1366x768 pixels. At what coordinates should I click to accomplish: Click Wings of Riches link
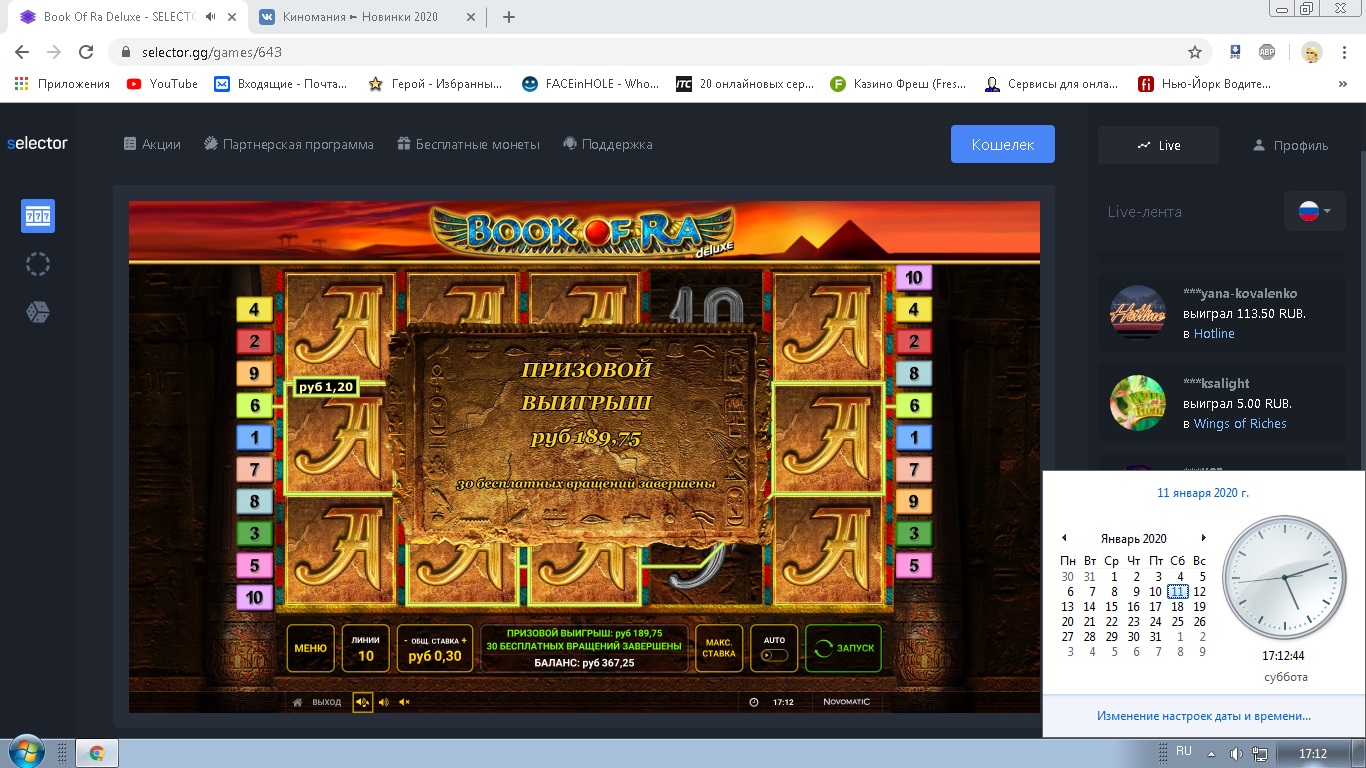click(1240, 423)
